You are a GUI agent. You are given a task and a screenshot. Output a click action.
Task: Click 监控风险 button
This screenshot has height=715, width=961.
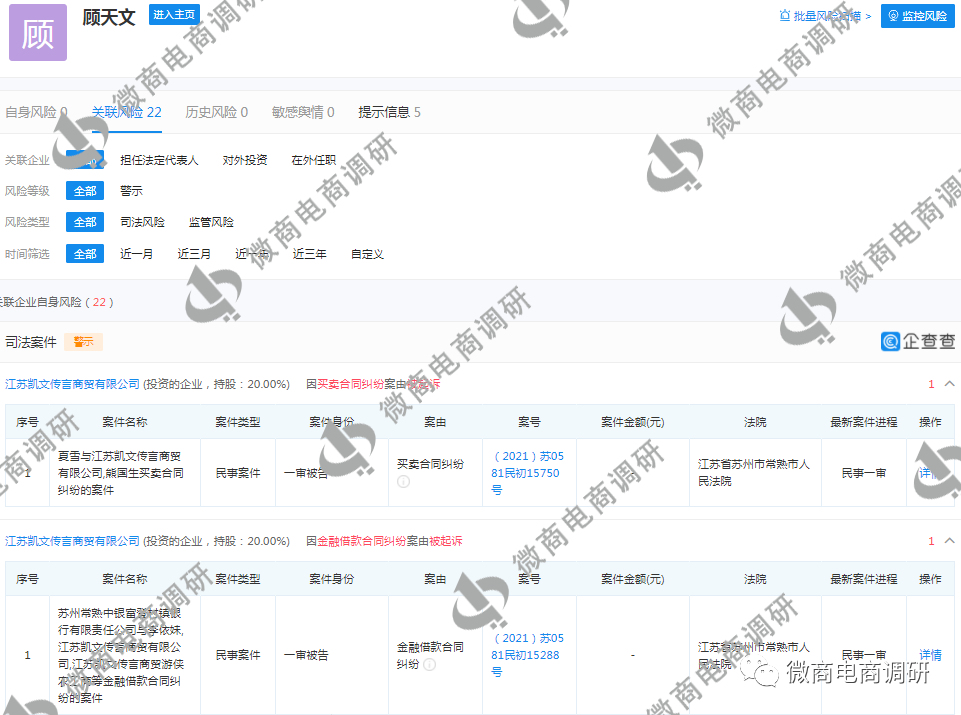pyautogui.click(x=917, y=16)
